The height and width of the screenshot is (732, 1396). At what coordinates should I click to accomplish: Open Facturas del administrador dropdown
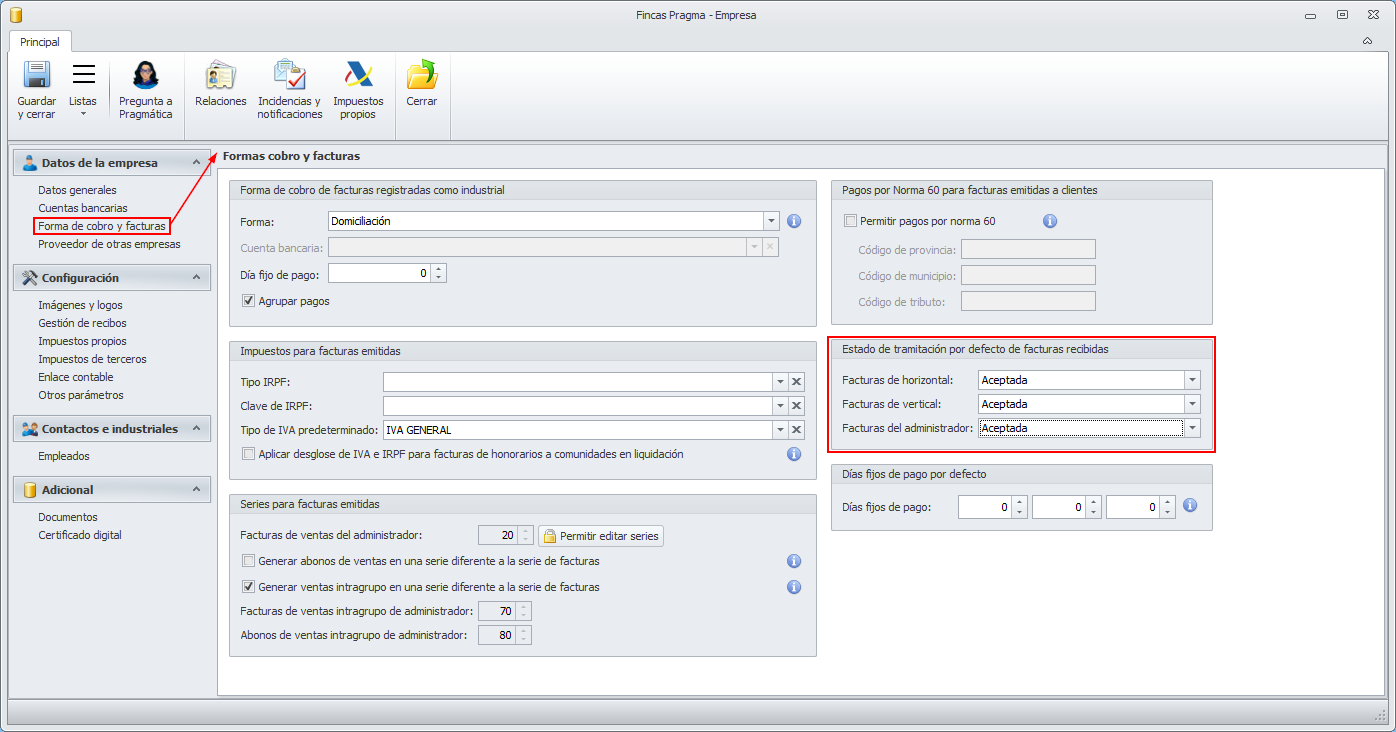pos(1192,428)
